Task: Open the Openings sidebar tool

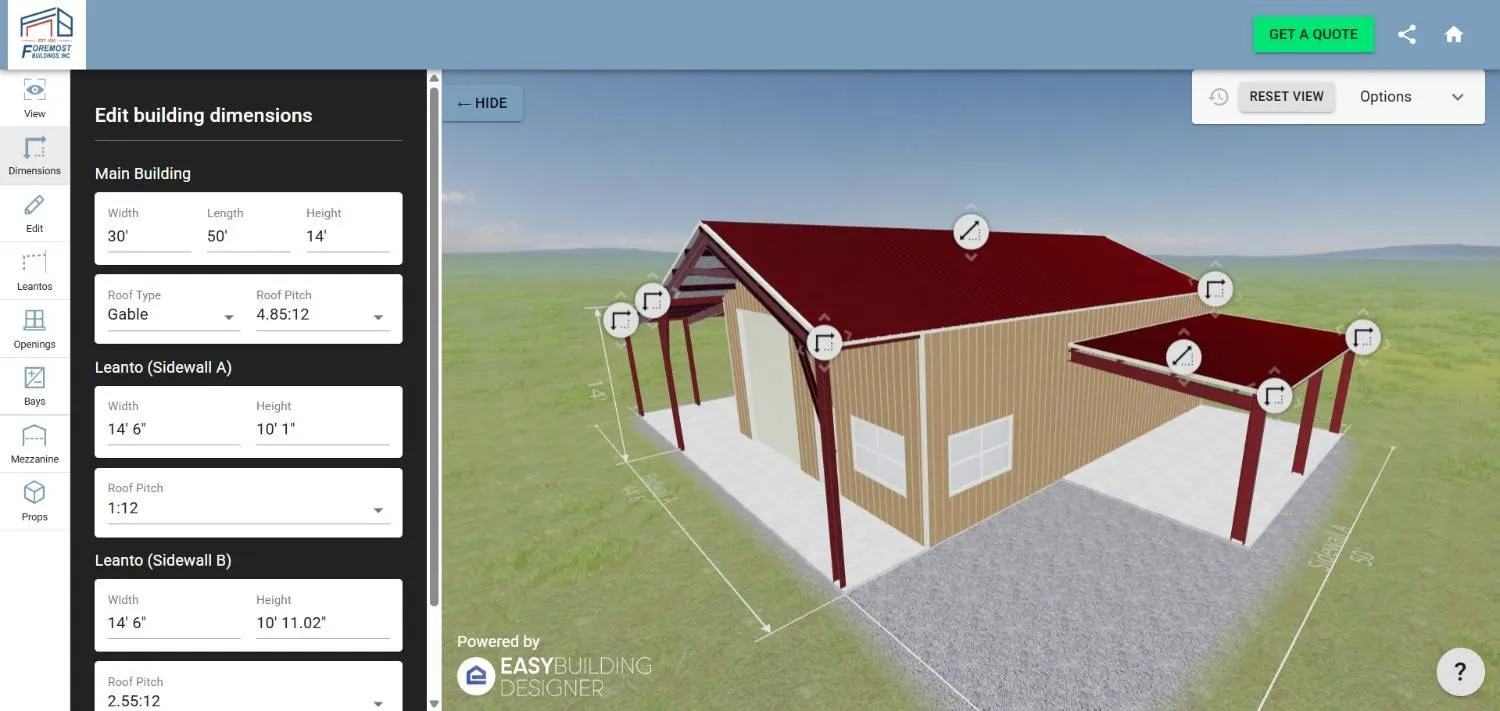Action: pyautogui.click(x=35, y=322)
